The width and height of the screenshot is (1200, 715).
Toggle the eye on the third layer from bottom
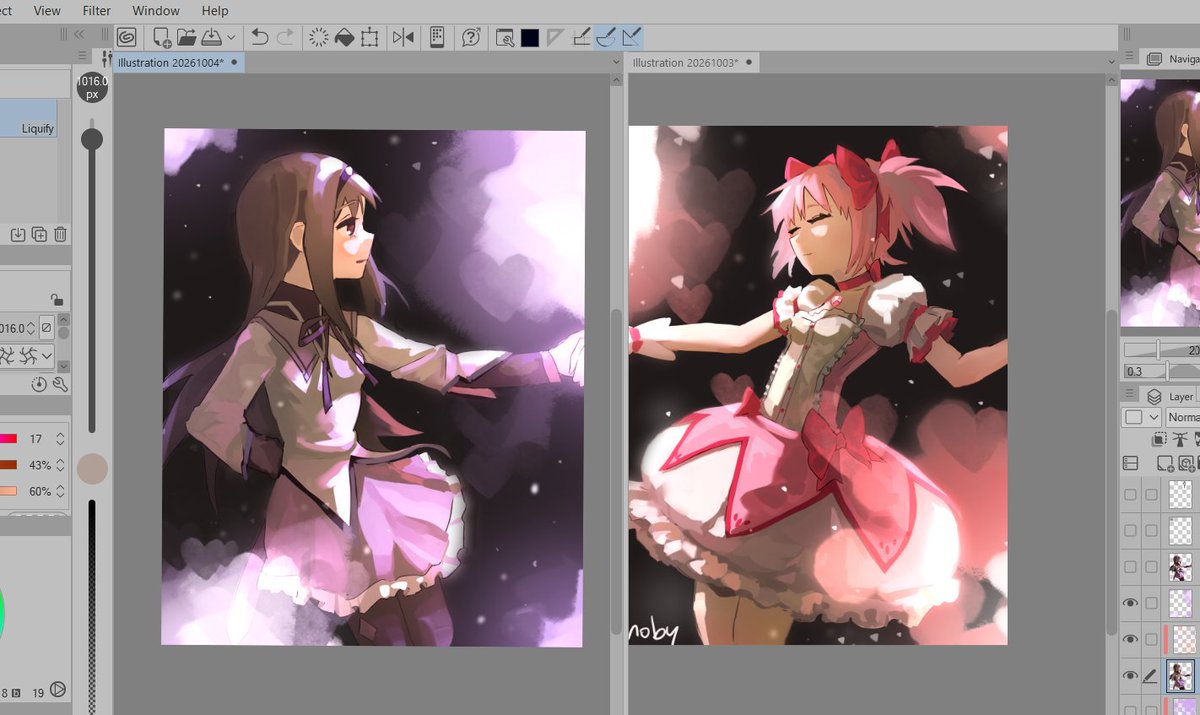[1131, 603]
